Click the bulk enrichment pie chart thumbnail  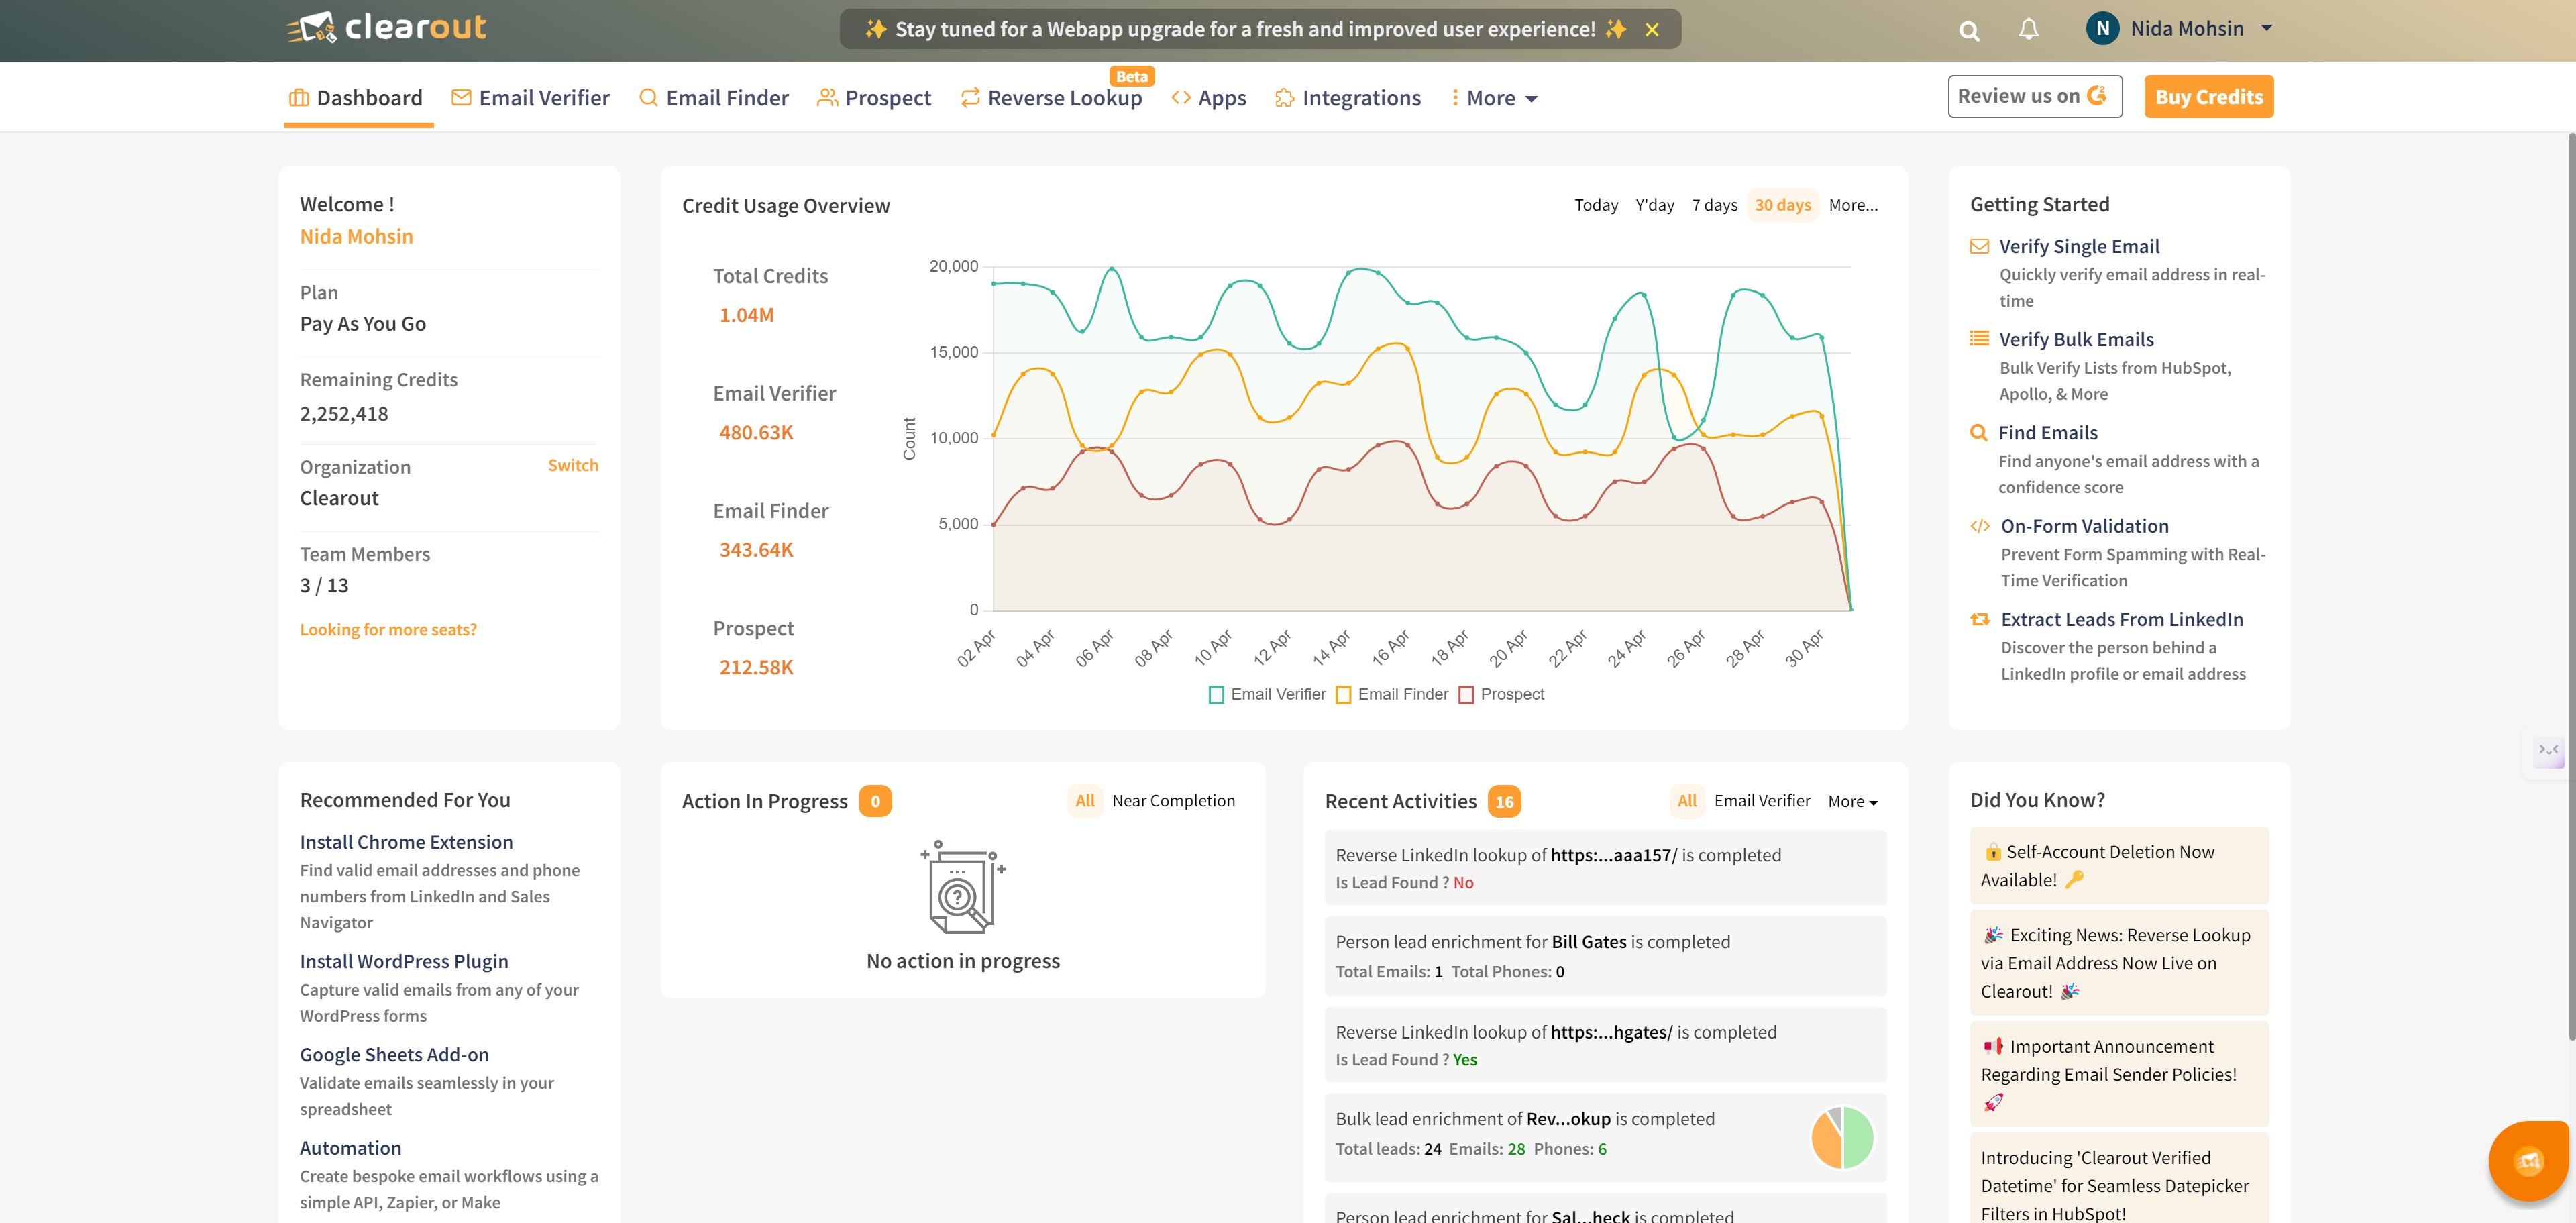coord(1842,1137)
